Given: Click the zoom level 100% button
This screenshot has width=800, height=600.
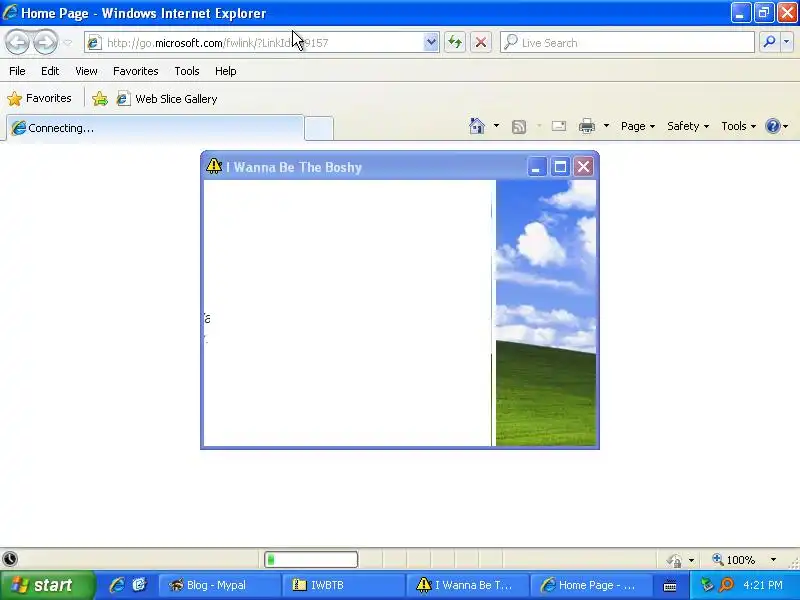Looking at the screenshot, I should click(x=735, y=560).
